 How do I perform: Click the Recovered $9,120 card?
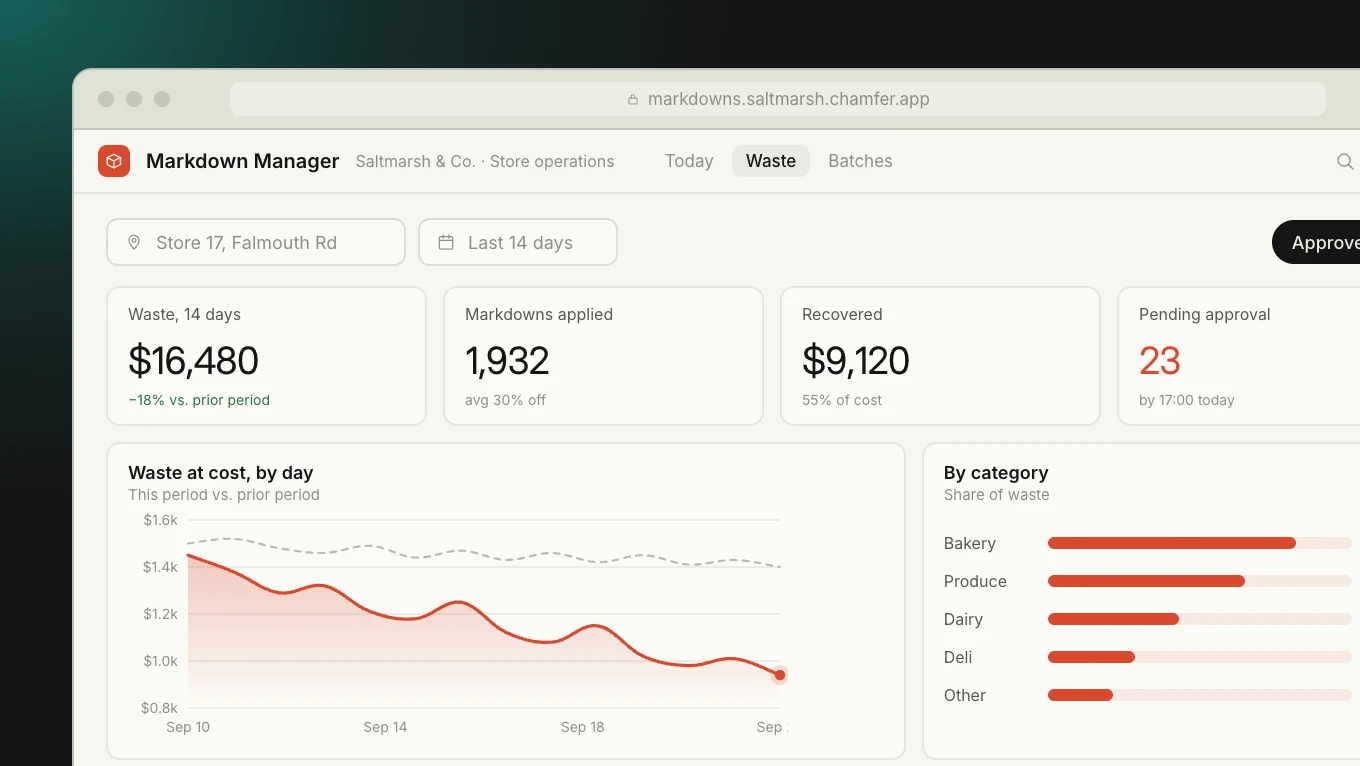tap(940, 356)
